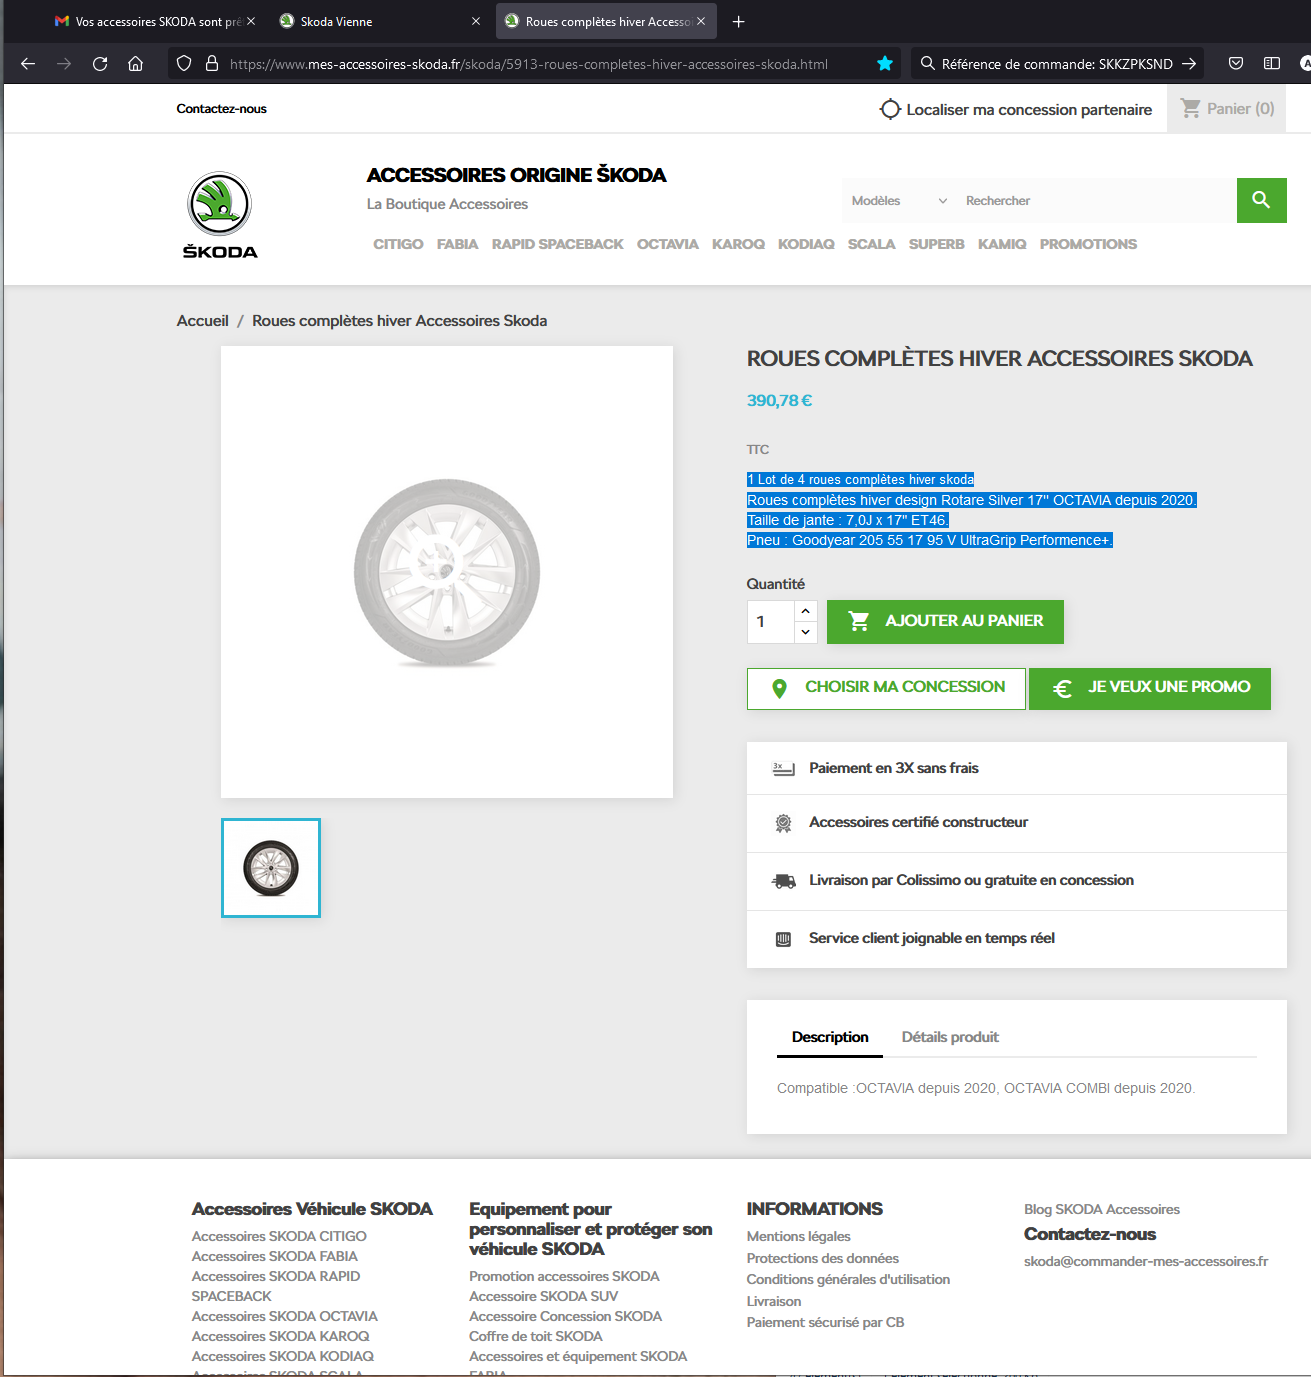This screenshot has height=1377, width=1311.
Task: Click the Škoda logo
Action: (x=220, y=215)
